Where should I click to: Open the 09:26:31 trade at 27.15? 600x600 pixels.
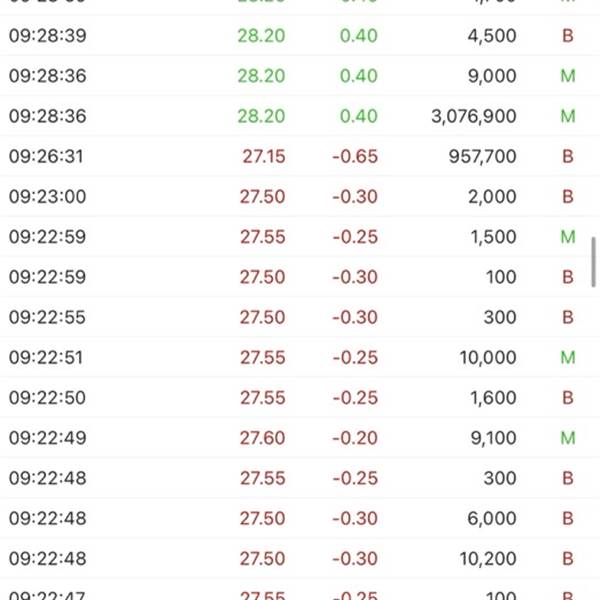point(300,156)
